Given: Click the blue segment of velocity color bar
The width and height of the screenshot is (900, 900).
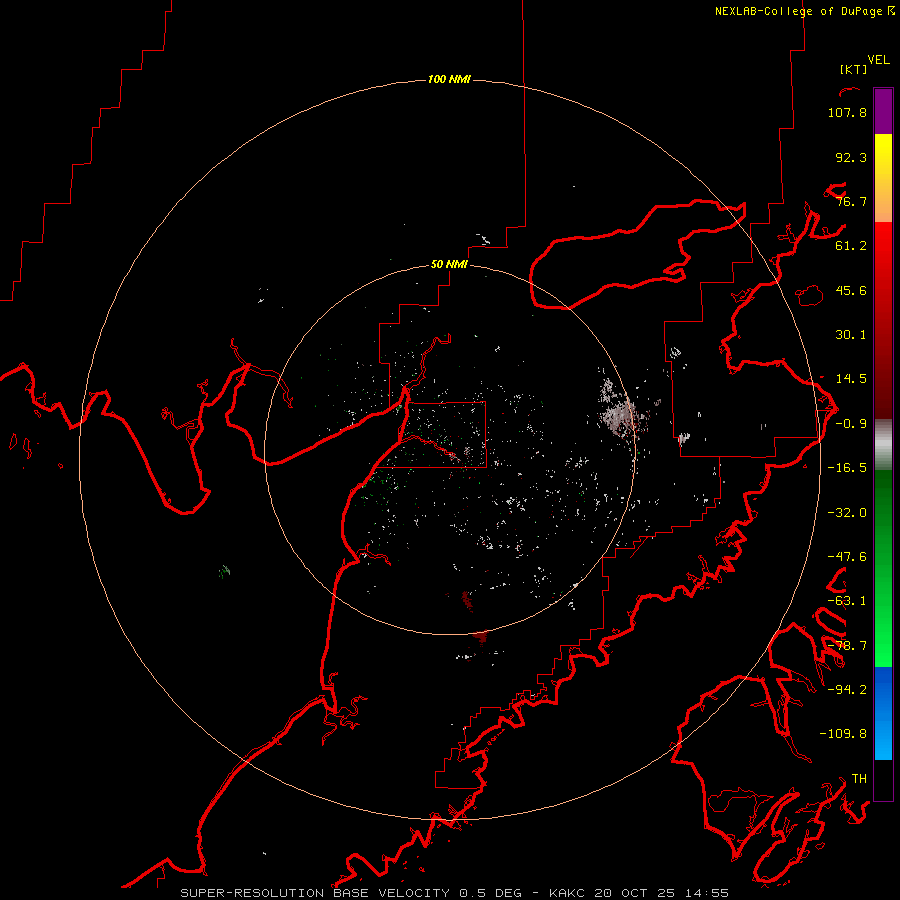Looking at the screenshot, I should point(883,713).
